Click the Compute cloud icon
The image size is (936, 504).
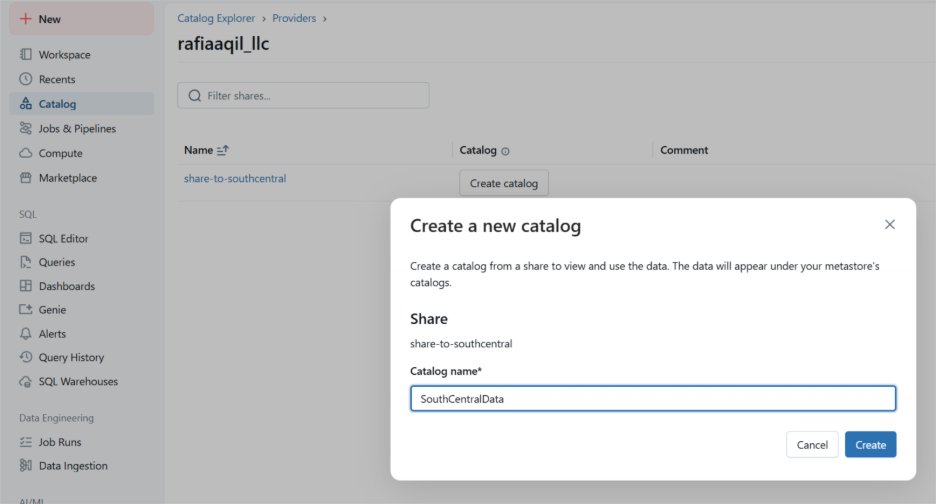coord(26,153)
